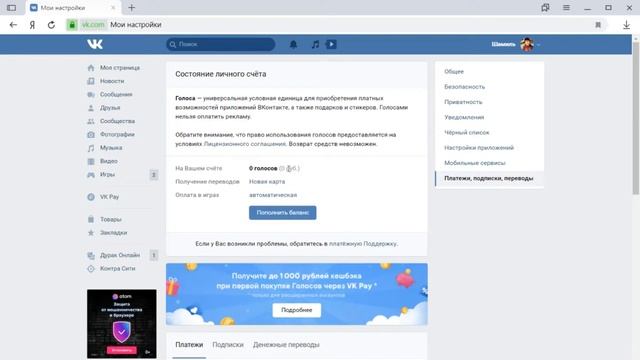This screenshot has height=360, width=640.
Task: Select Безопасность settings section
Action: 464,87
